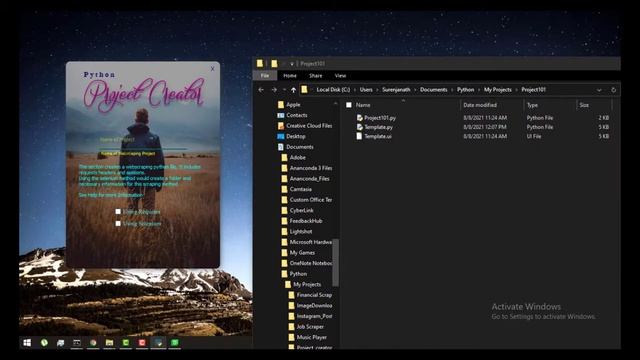Viewport: 640px width, 360px height.
Task: Click the Desktop icon in navigation pane
Action: tap(281, 136)
